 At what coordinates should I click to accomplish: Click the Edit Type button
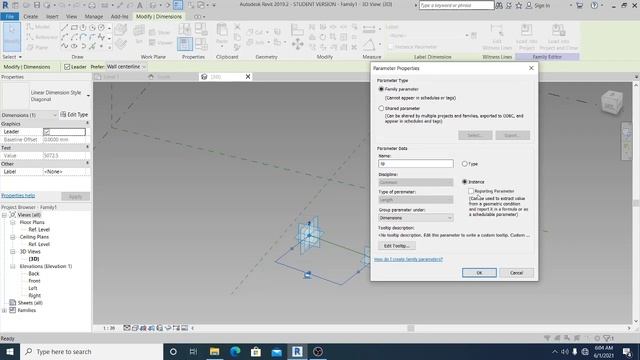pyautogui.click(x=74, y=115)
